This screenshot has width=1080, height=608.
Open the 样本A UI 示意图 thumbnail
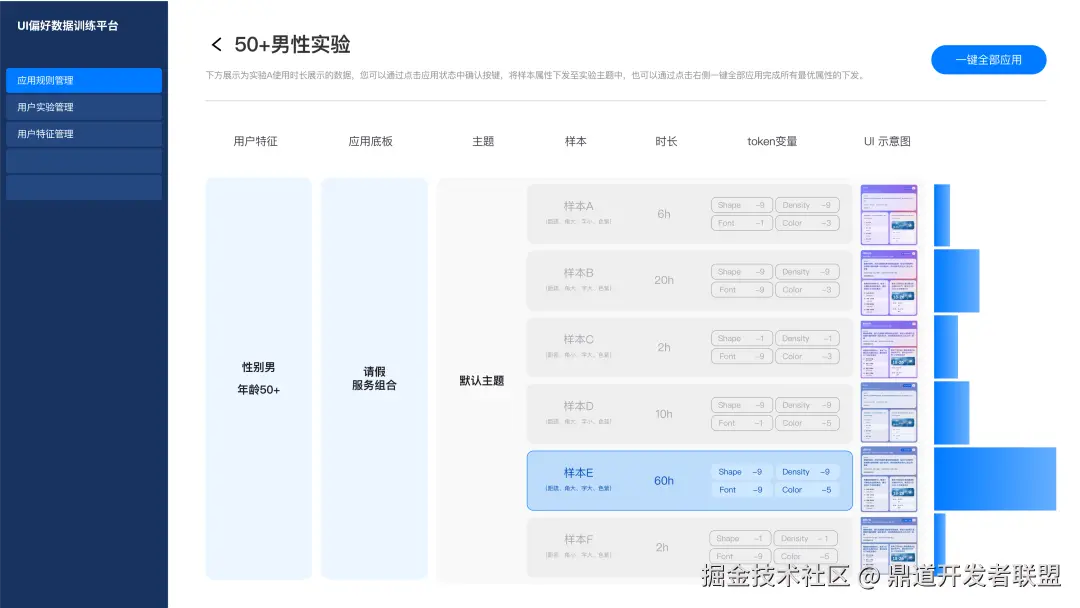pos(888,213)
